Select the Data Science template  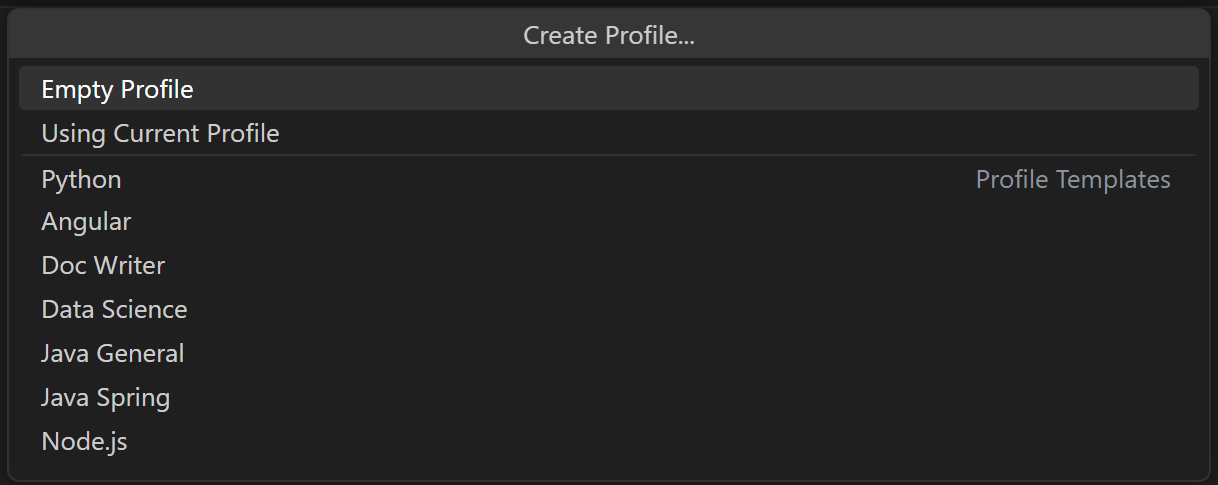(114, 310)
